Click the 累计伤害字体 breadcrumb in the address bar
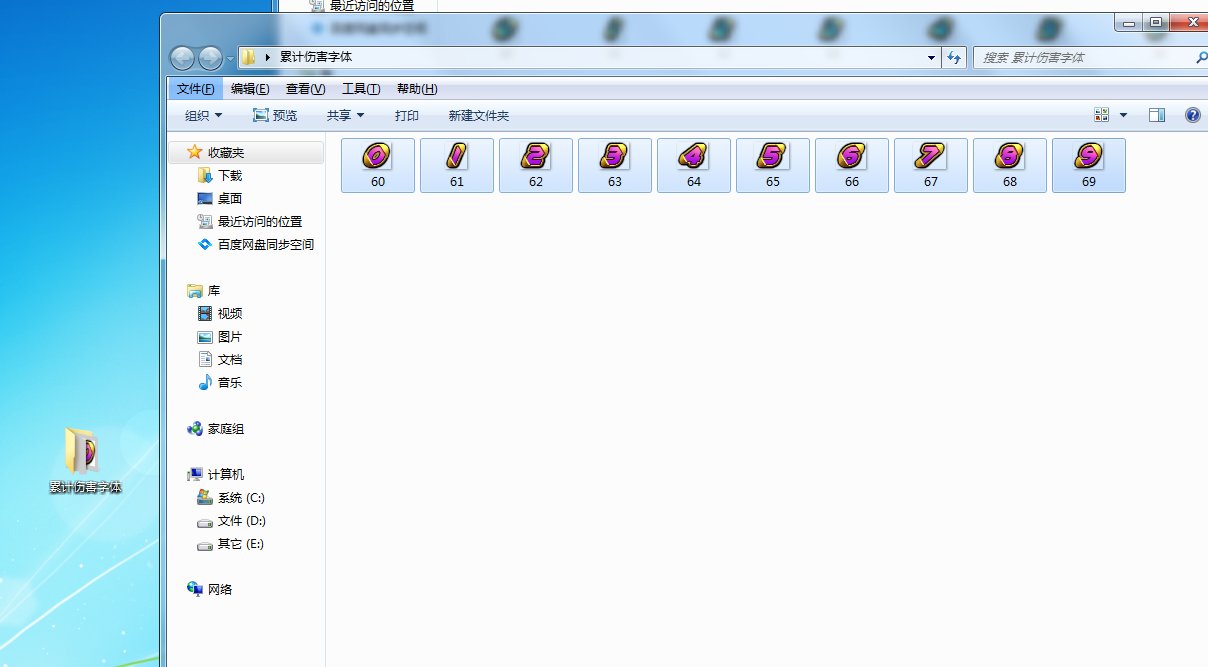1208x667 pixels. tap(316, 58)
